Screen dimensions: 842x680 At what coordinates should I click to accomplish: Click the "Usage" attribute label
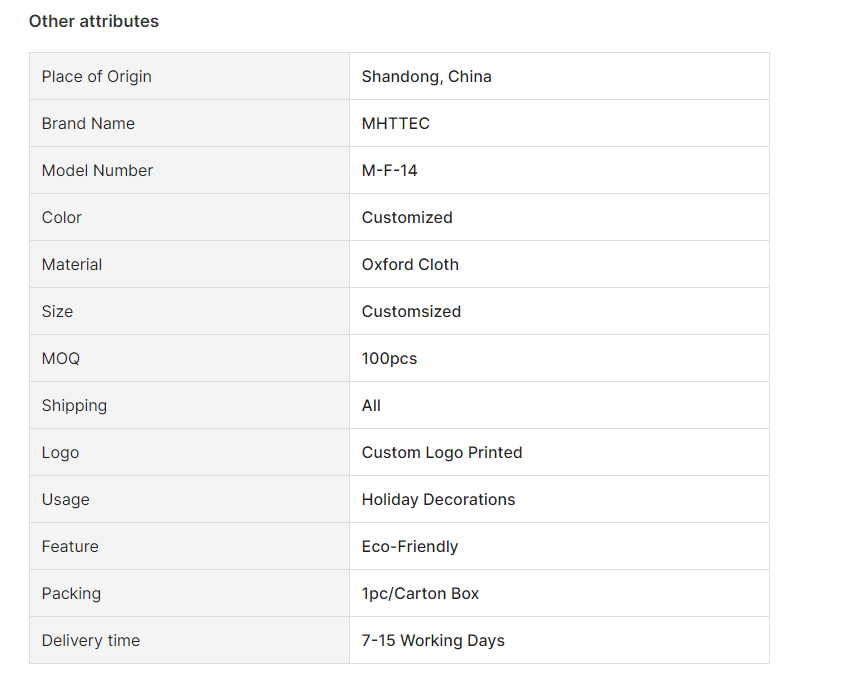[x=65, y=500]
